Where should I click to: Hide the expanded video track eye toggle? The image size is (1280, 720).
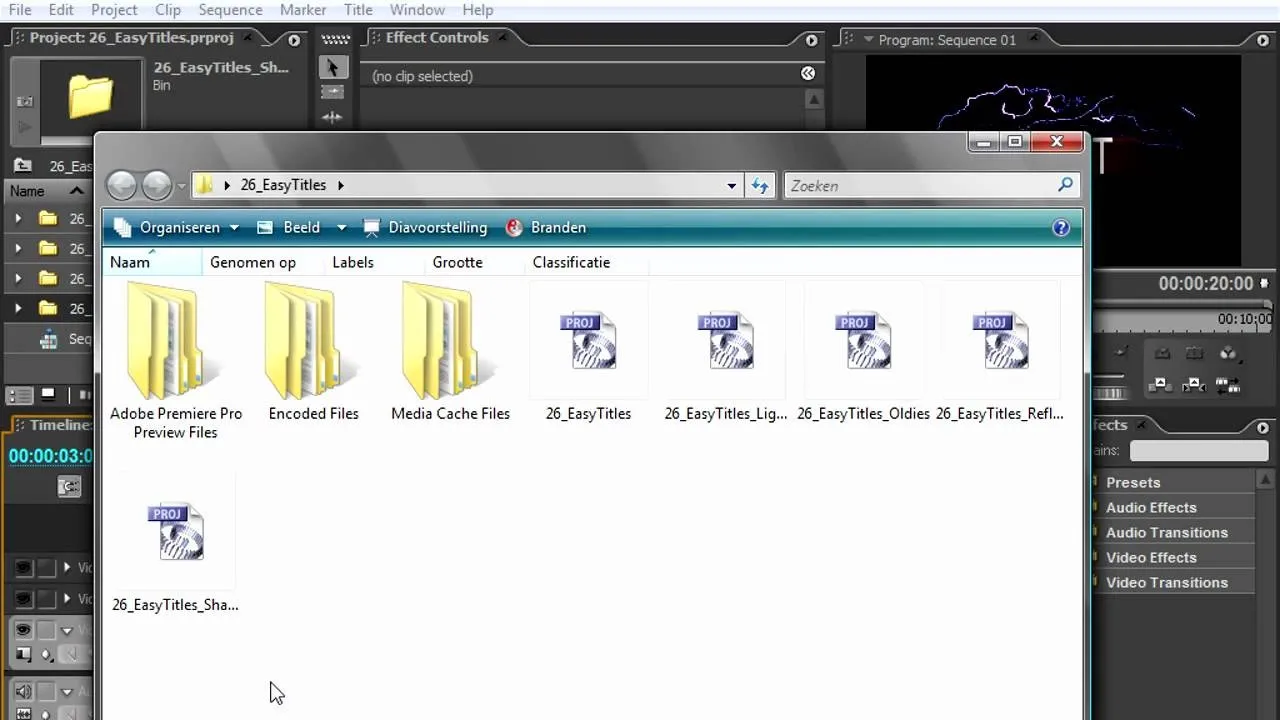23,631
